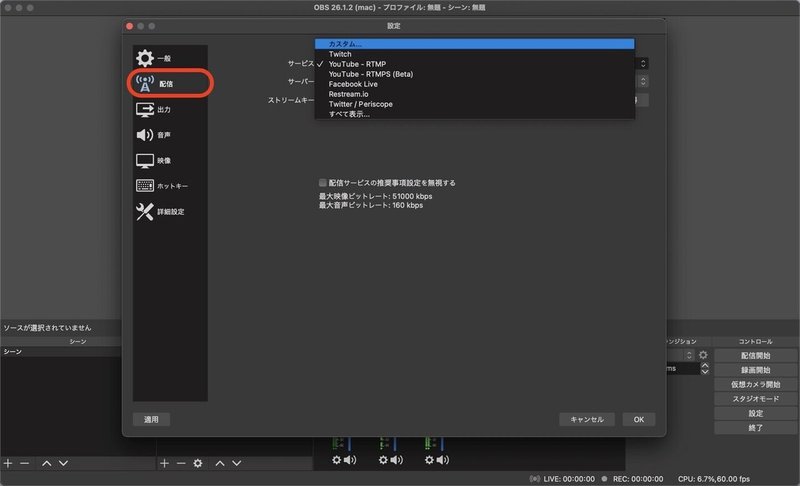
Task: Open the 映像 video settings section
Action: 169,160
